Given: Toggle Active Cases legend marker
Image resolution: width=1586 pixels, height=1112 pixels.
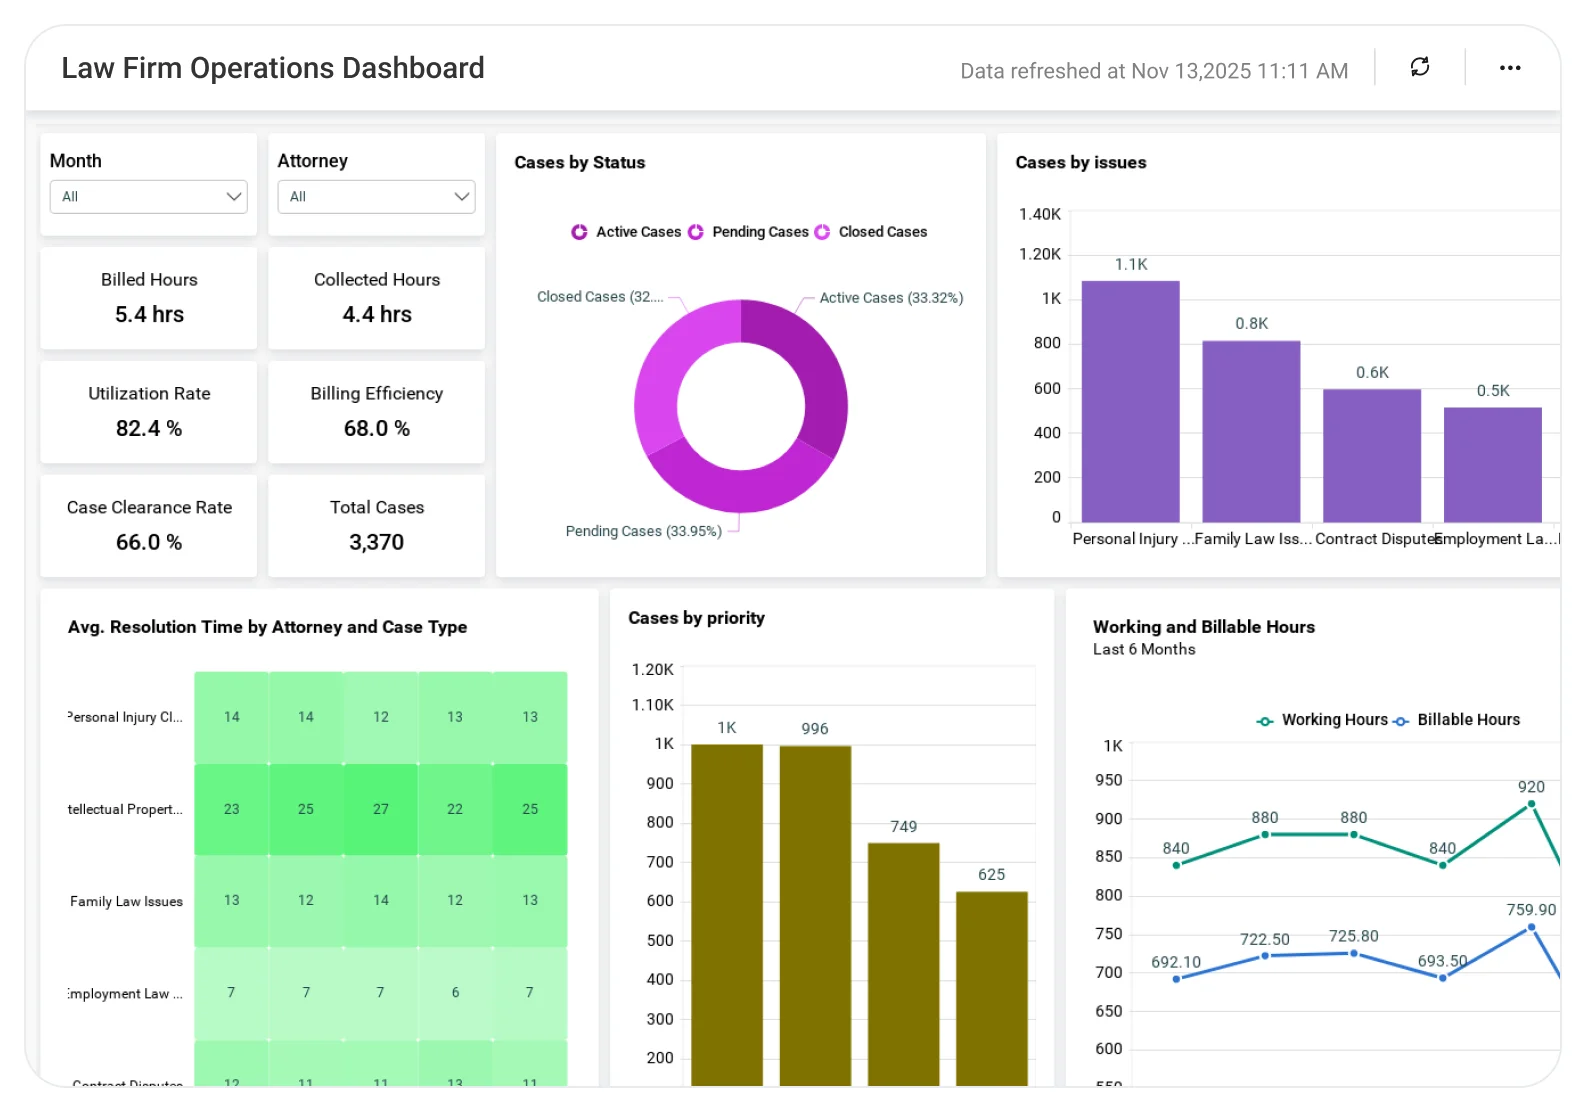Looking at the screenshot, I should 579,232.
